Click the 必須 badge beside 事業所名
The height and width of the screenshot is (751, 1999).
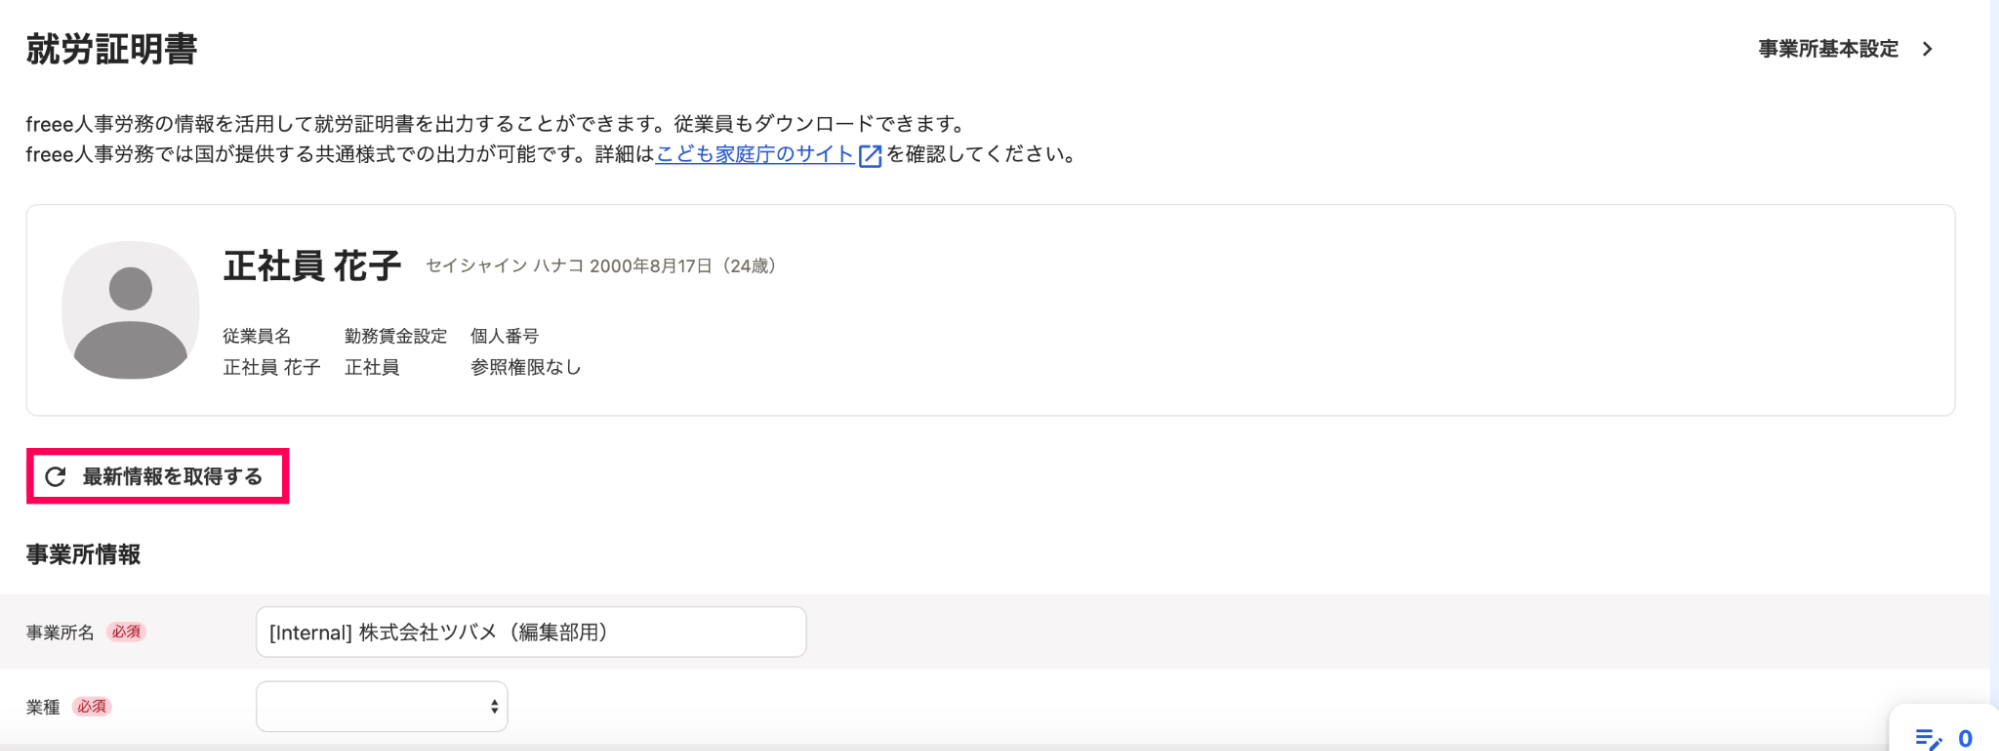click(127, 632)
